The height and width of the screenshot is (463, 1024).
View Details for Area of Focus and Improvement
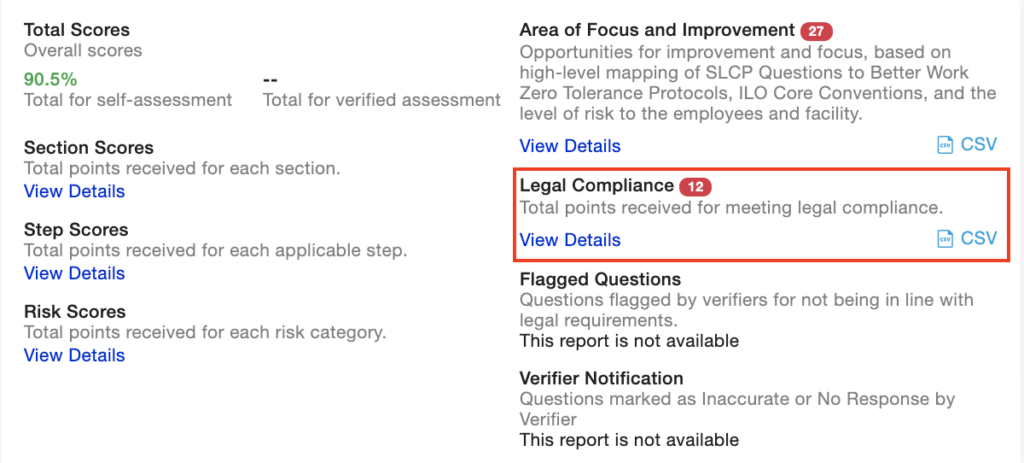click(570, 146)
